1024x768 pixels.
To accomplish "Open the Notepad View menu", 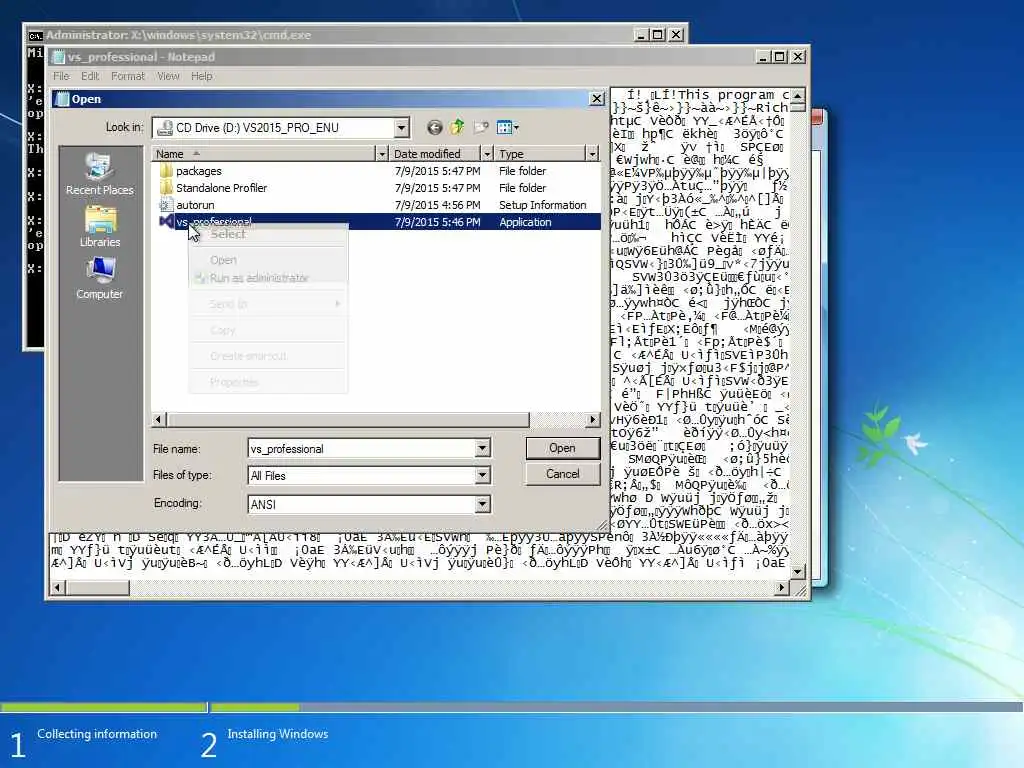I will coord(168,76).
